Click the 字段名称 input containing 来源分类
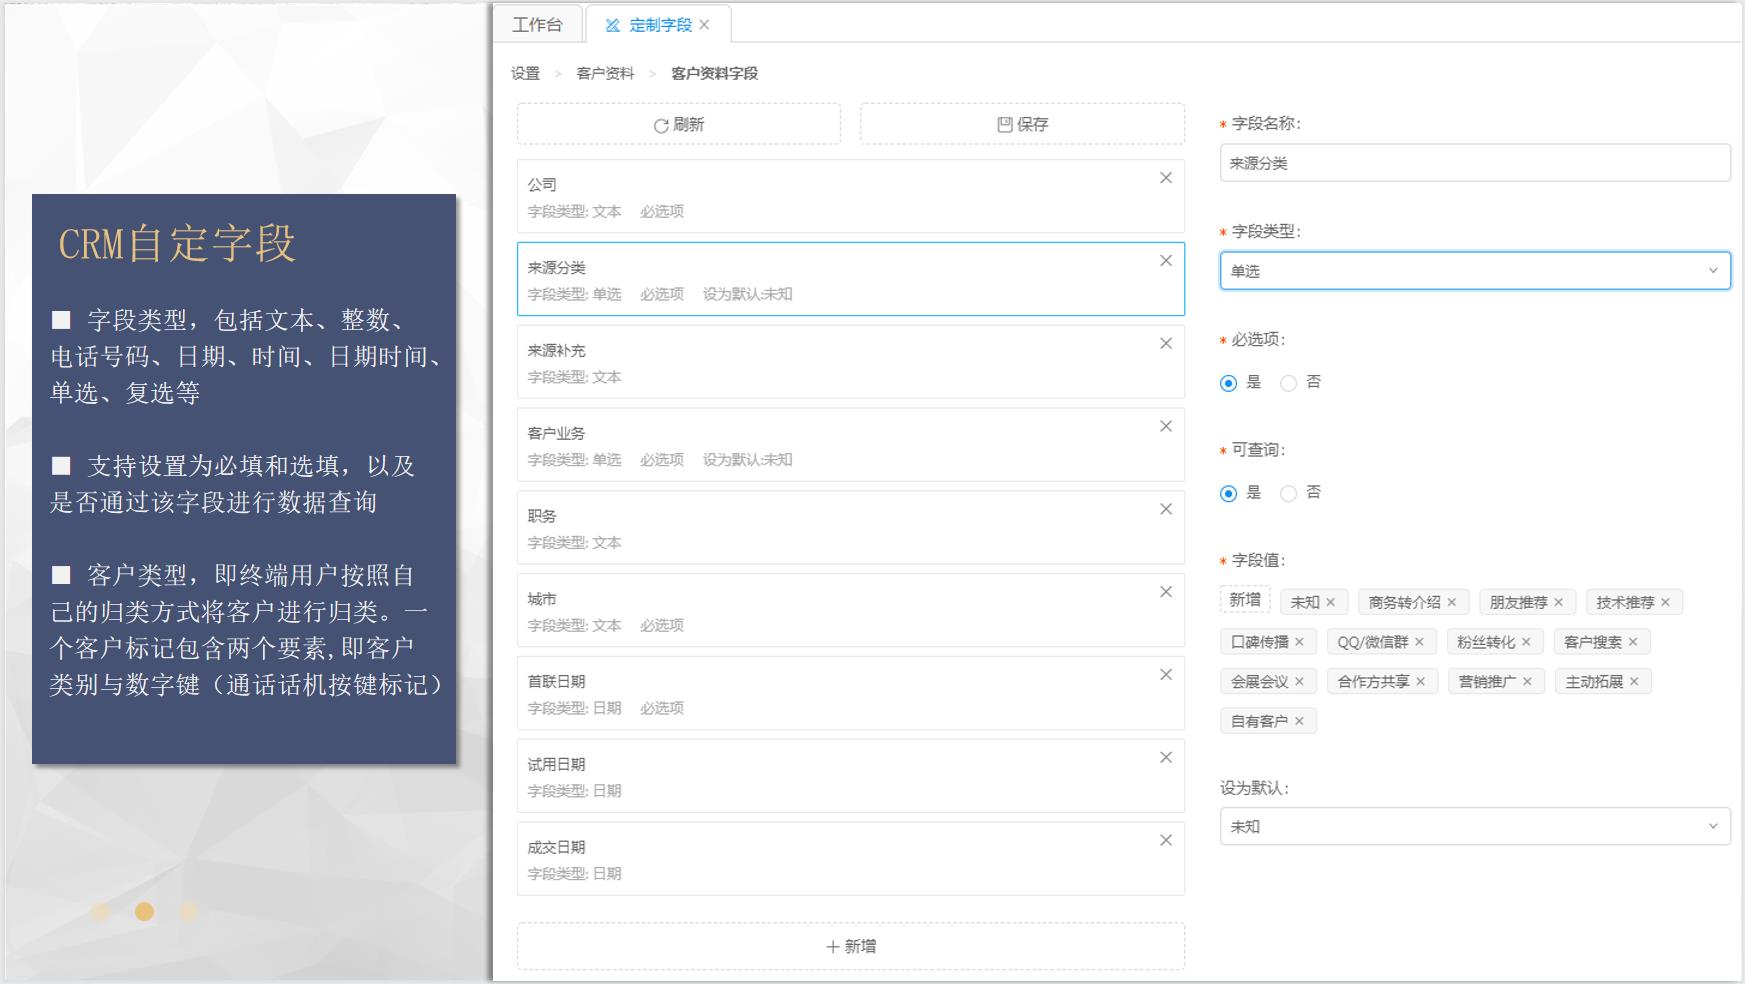 click(1475, 163)
